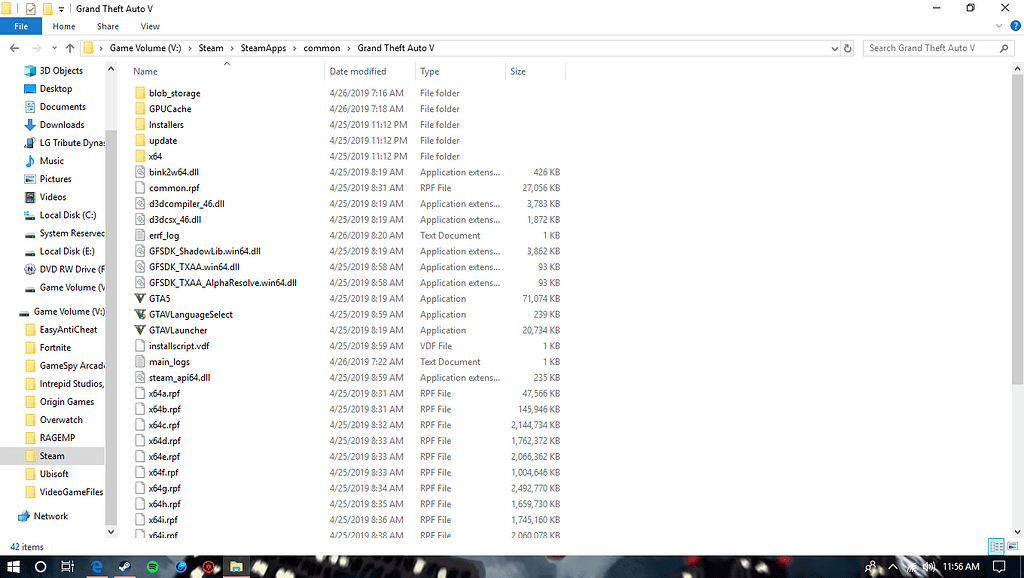Switch to the View tab
This screenshot has height=578, width=1024.
coord(149,26)
